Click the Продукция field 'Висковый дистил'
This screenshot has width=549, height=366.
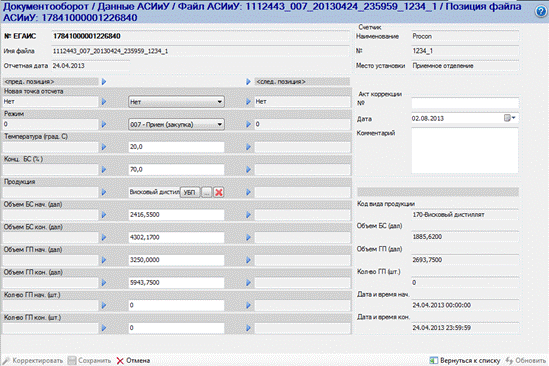pos(154,192)
